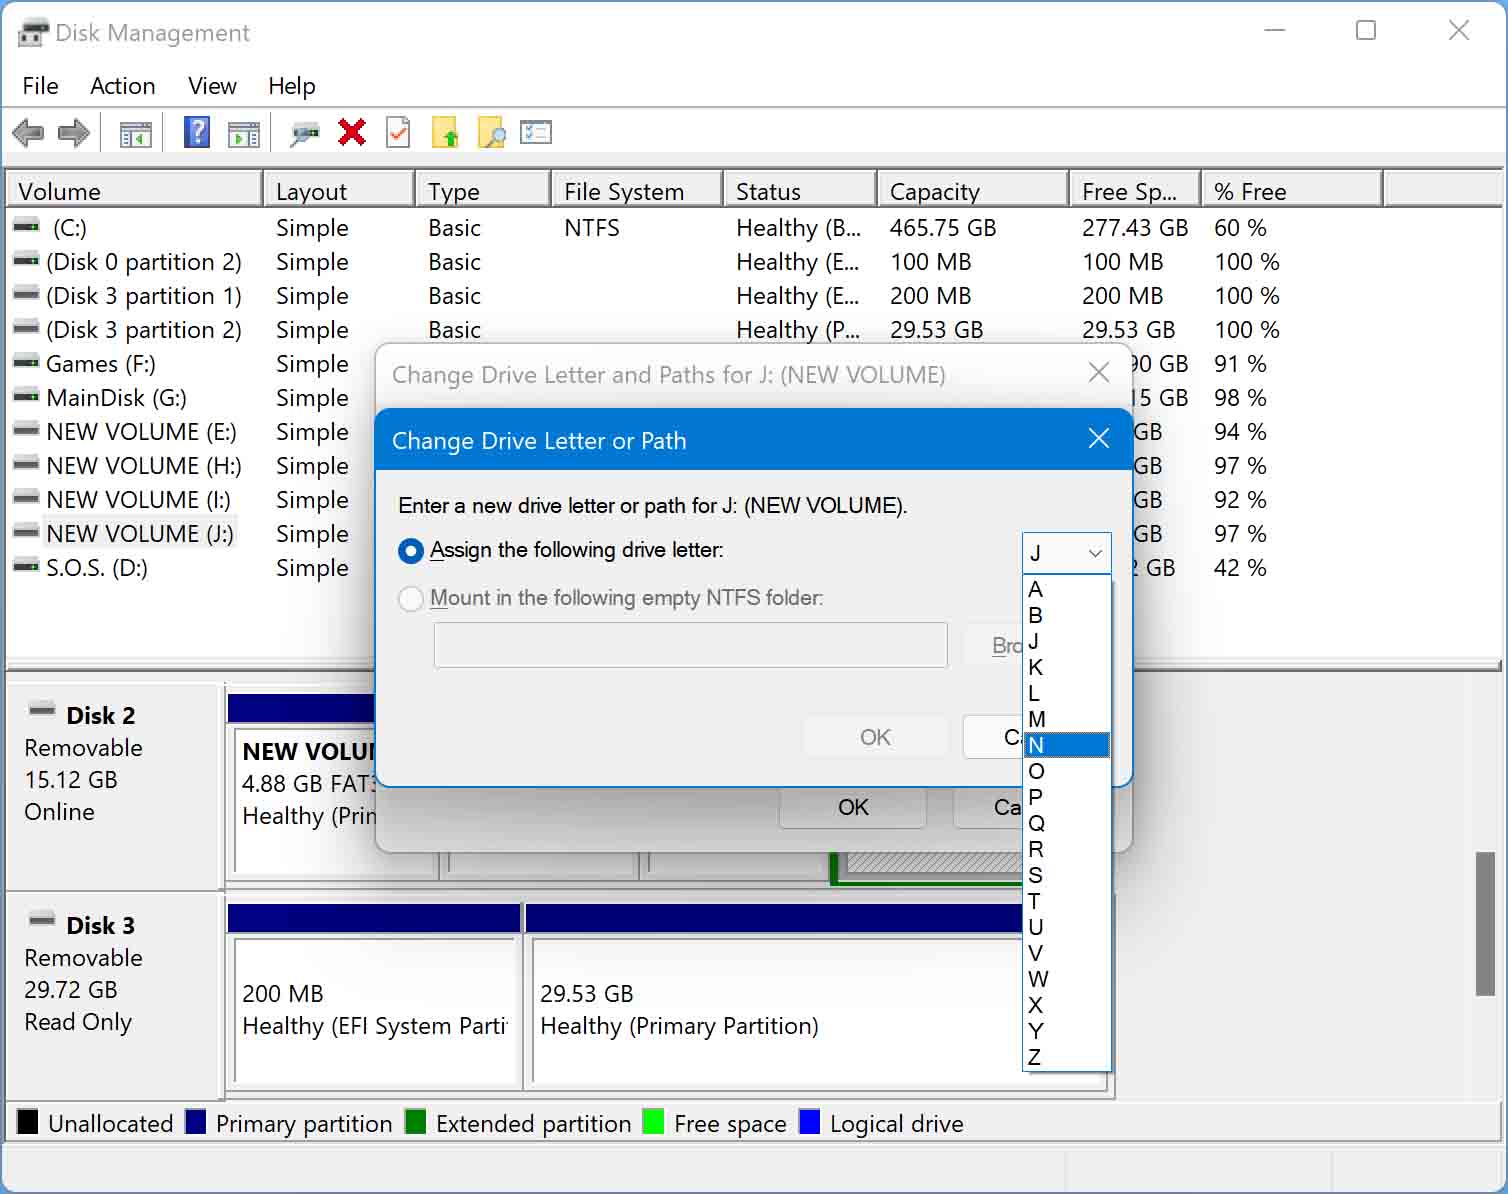Choose drive letter Q from list

coord(1067,823)
